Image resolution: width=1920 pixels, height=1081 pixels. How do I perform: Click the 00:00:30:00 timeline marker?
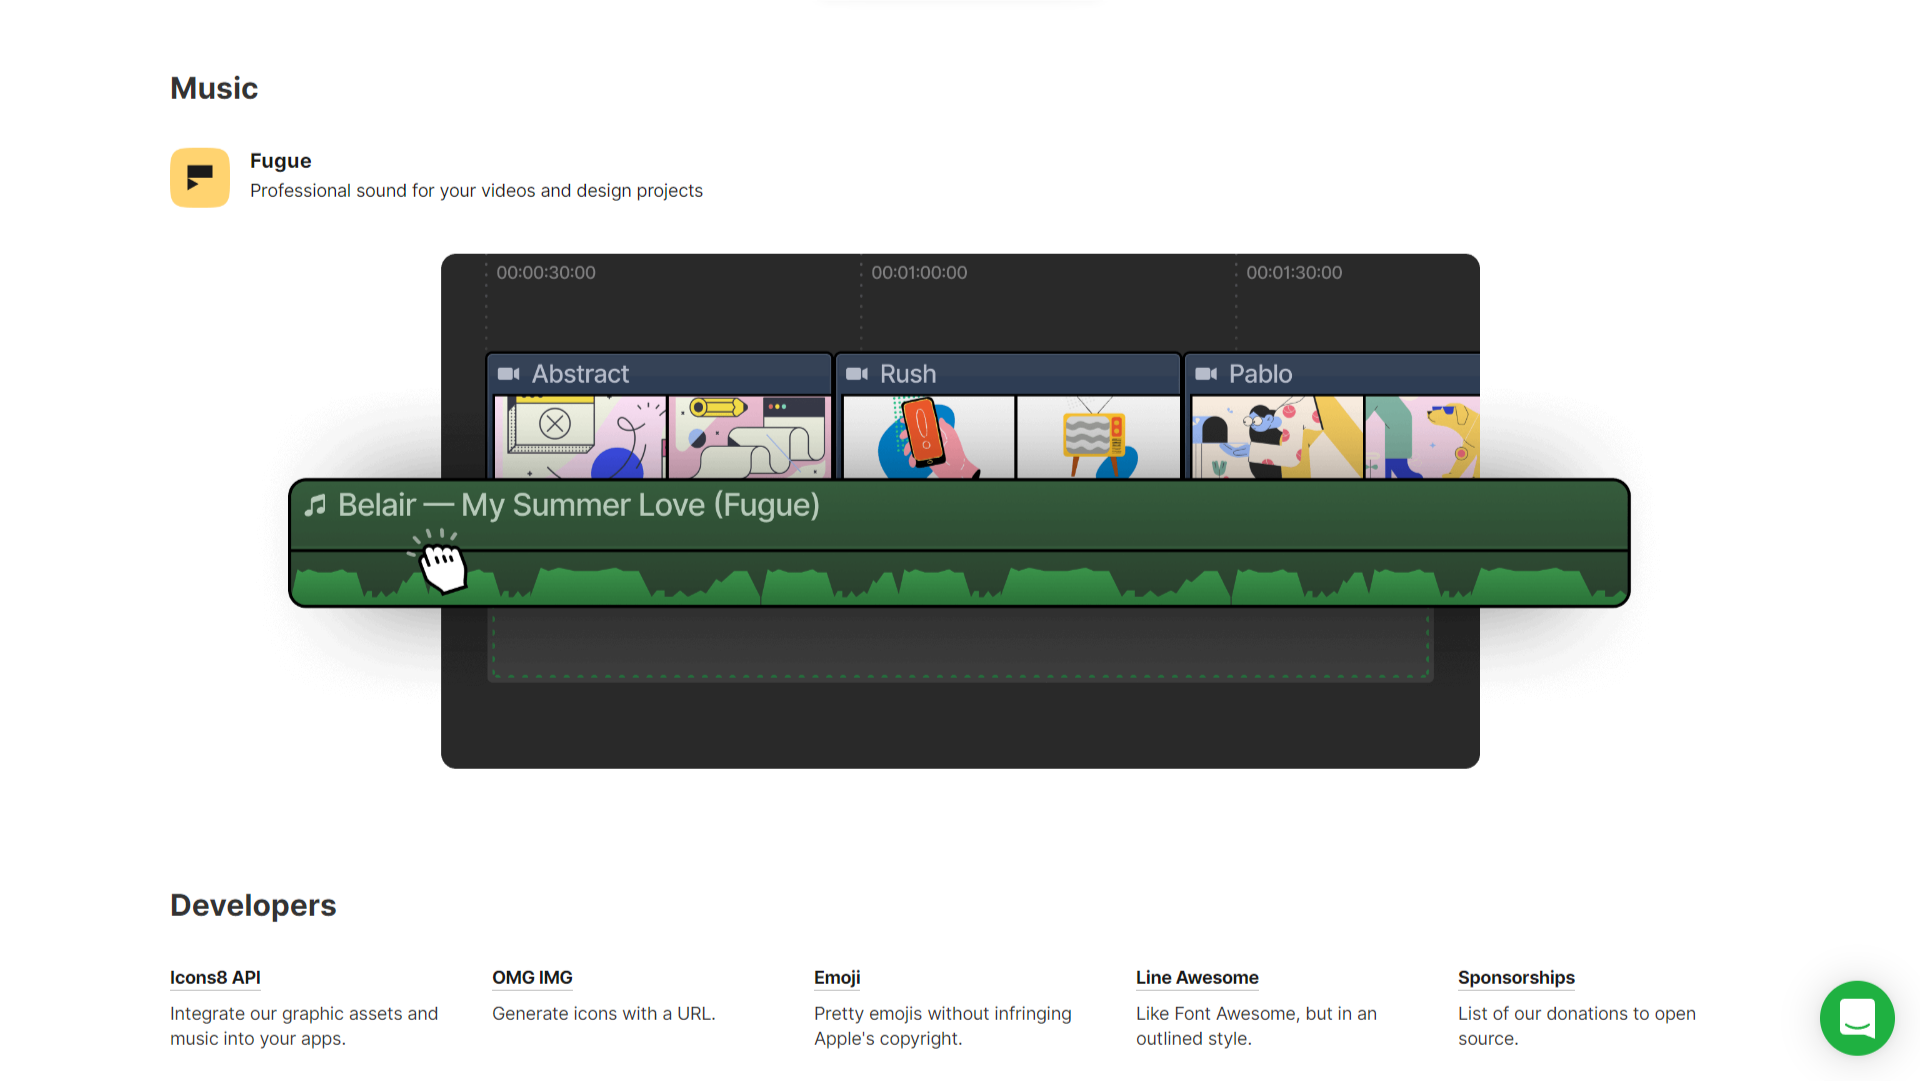coord(546,273)
